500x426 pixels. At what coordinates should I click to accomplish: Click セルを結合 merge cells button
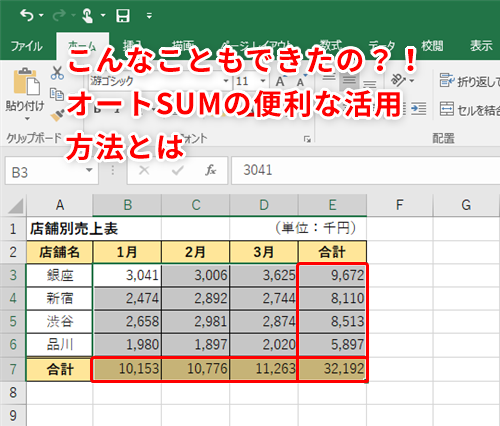[469, 110]
